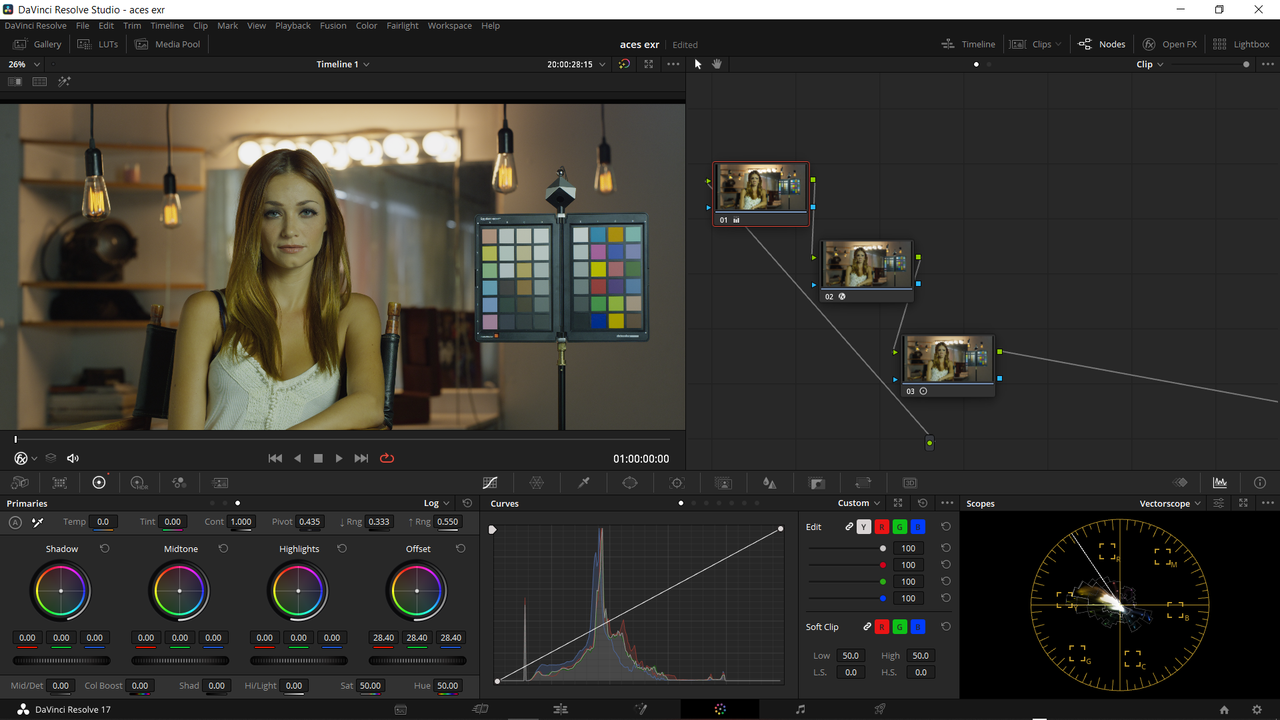
Task: Open the Playback menu
Action: tap(293, 26)
